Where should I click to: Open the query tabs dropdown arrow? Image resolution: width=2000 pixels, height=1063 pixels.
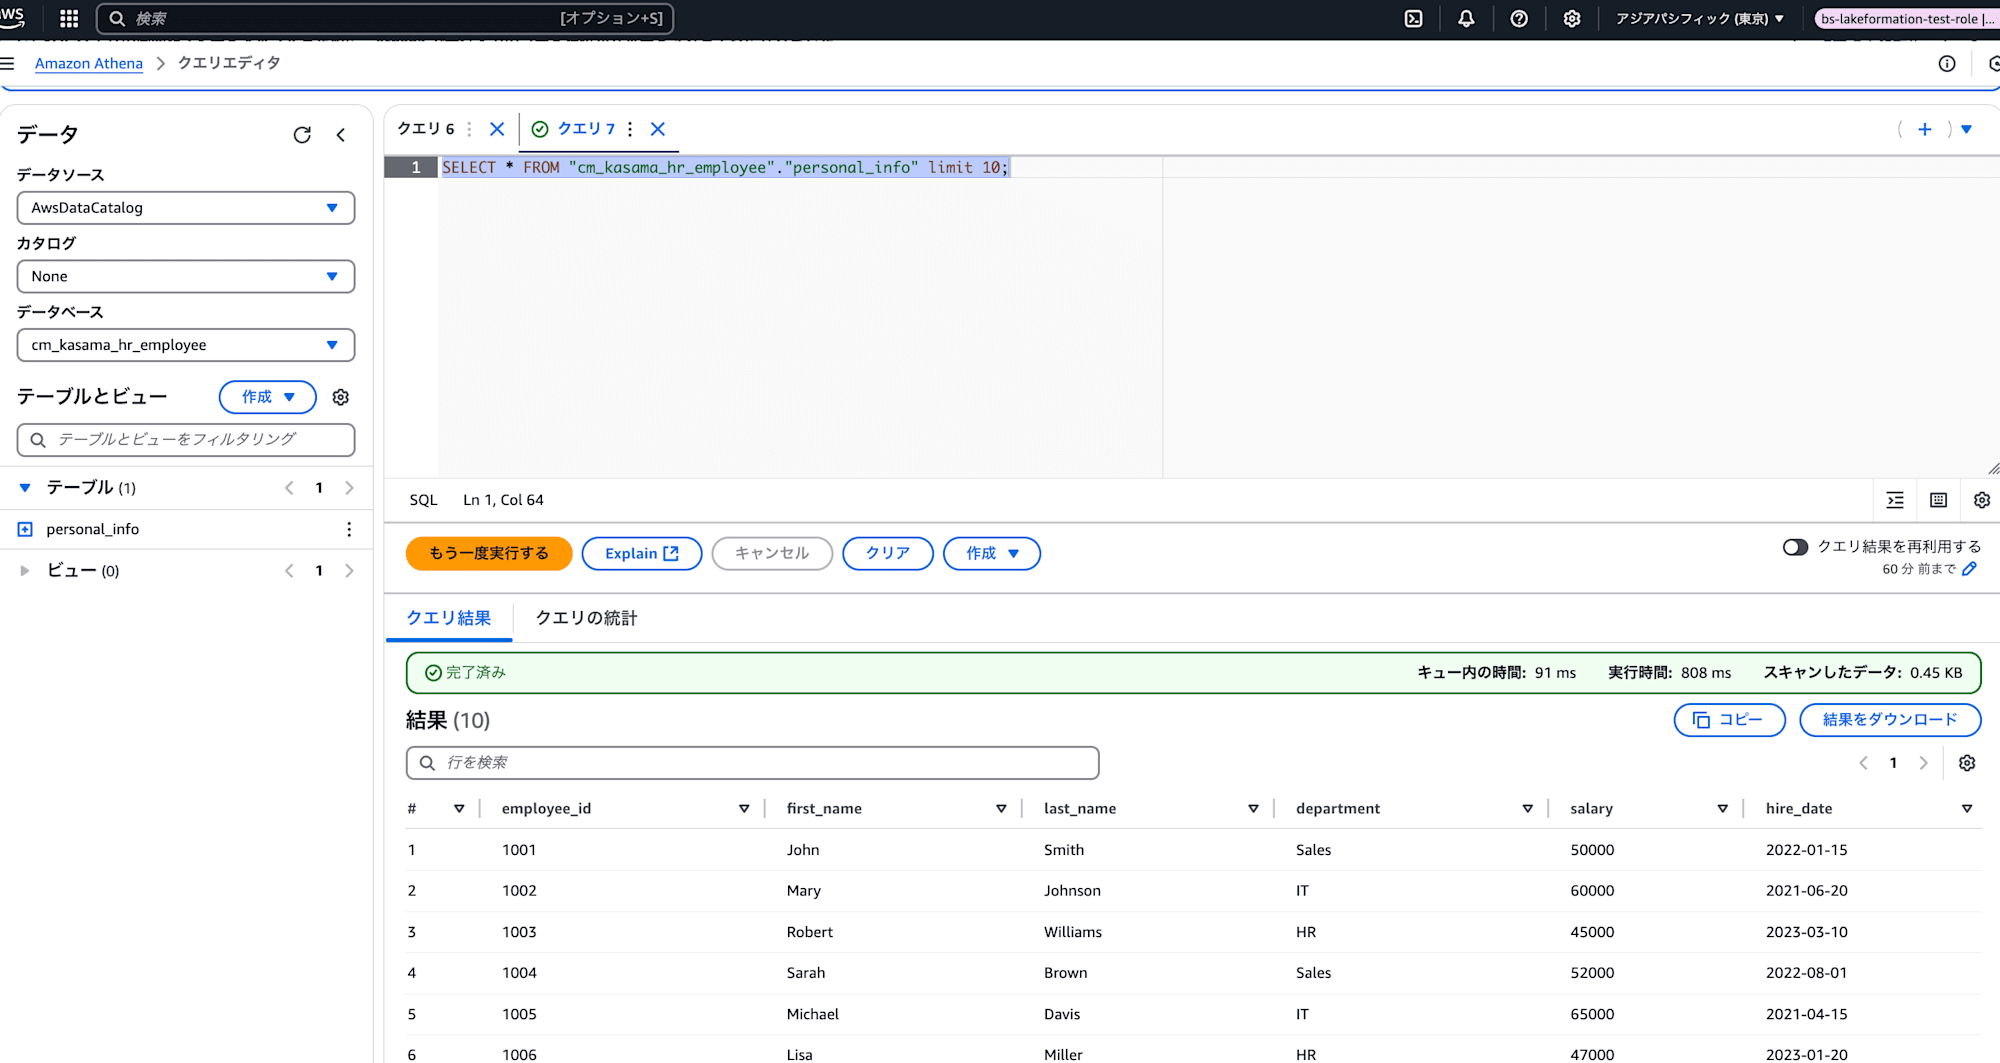coord(1966,129)
